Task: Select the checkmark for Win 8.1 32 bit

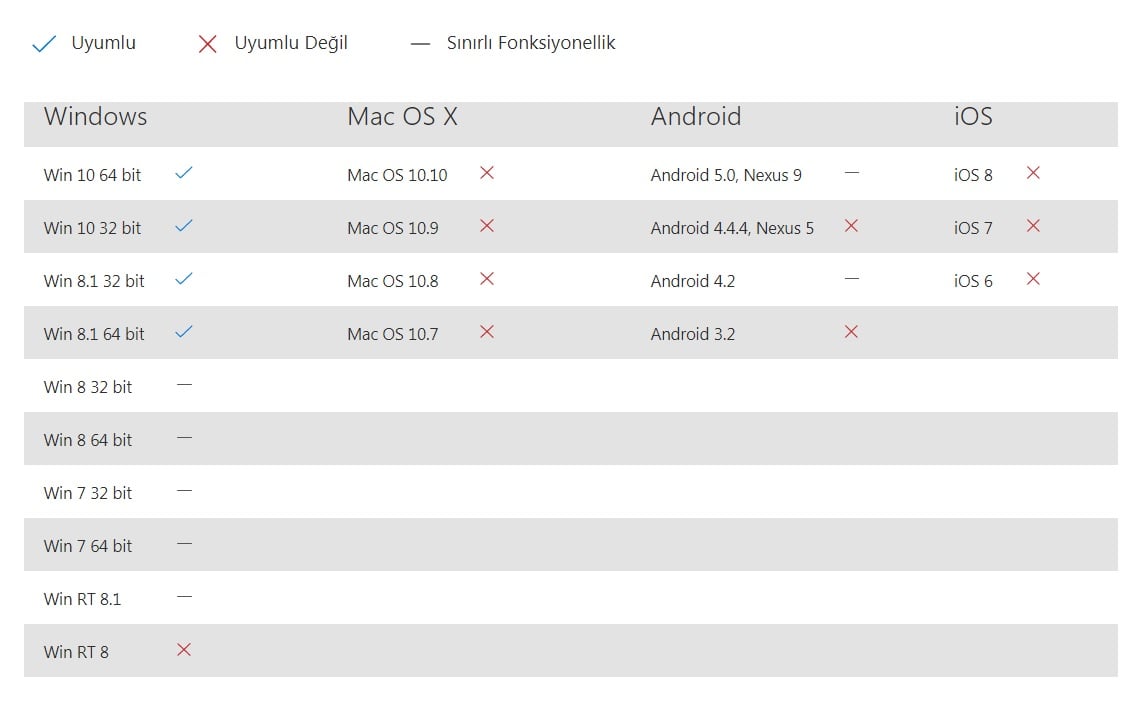Action: pyautogui.click(x=184, y=279)
